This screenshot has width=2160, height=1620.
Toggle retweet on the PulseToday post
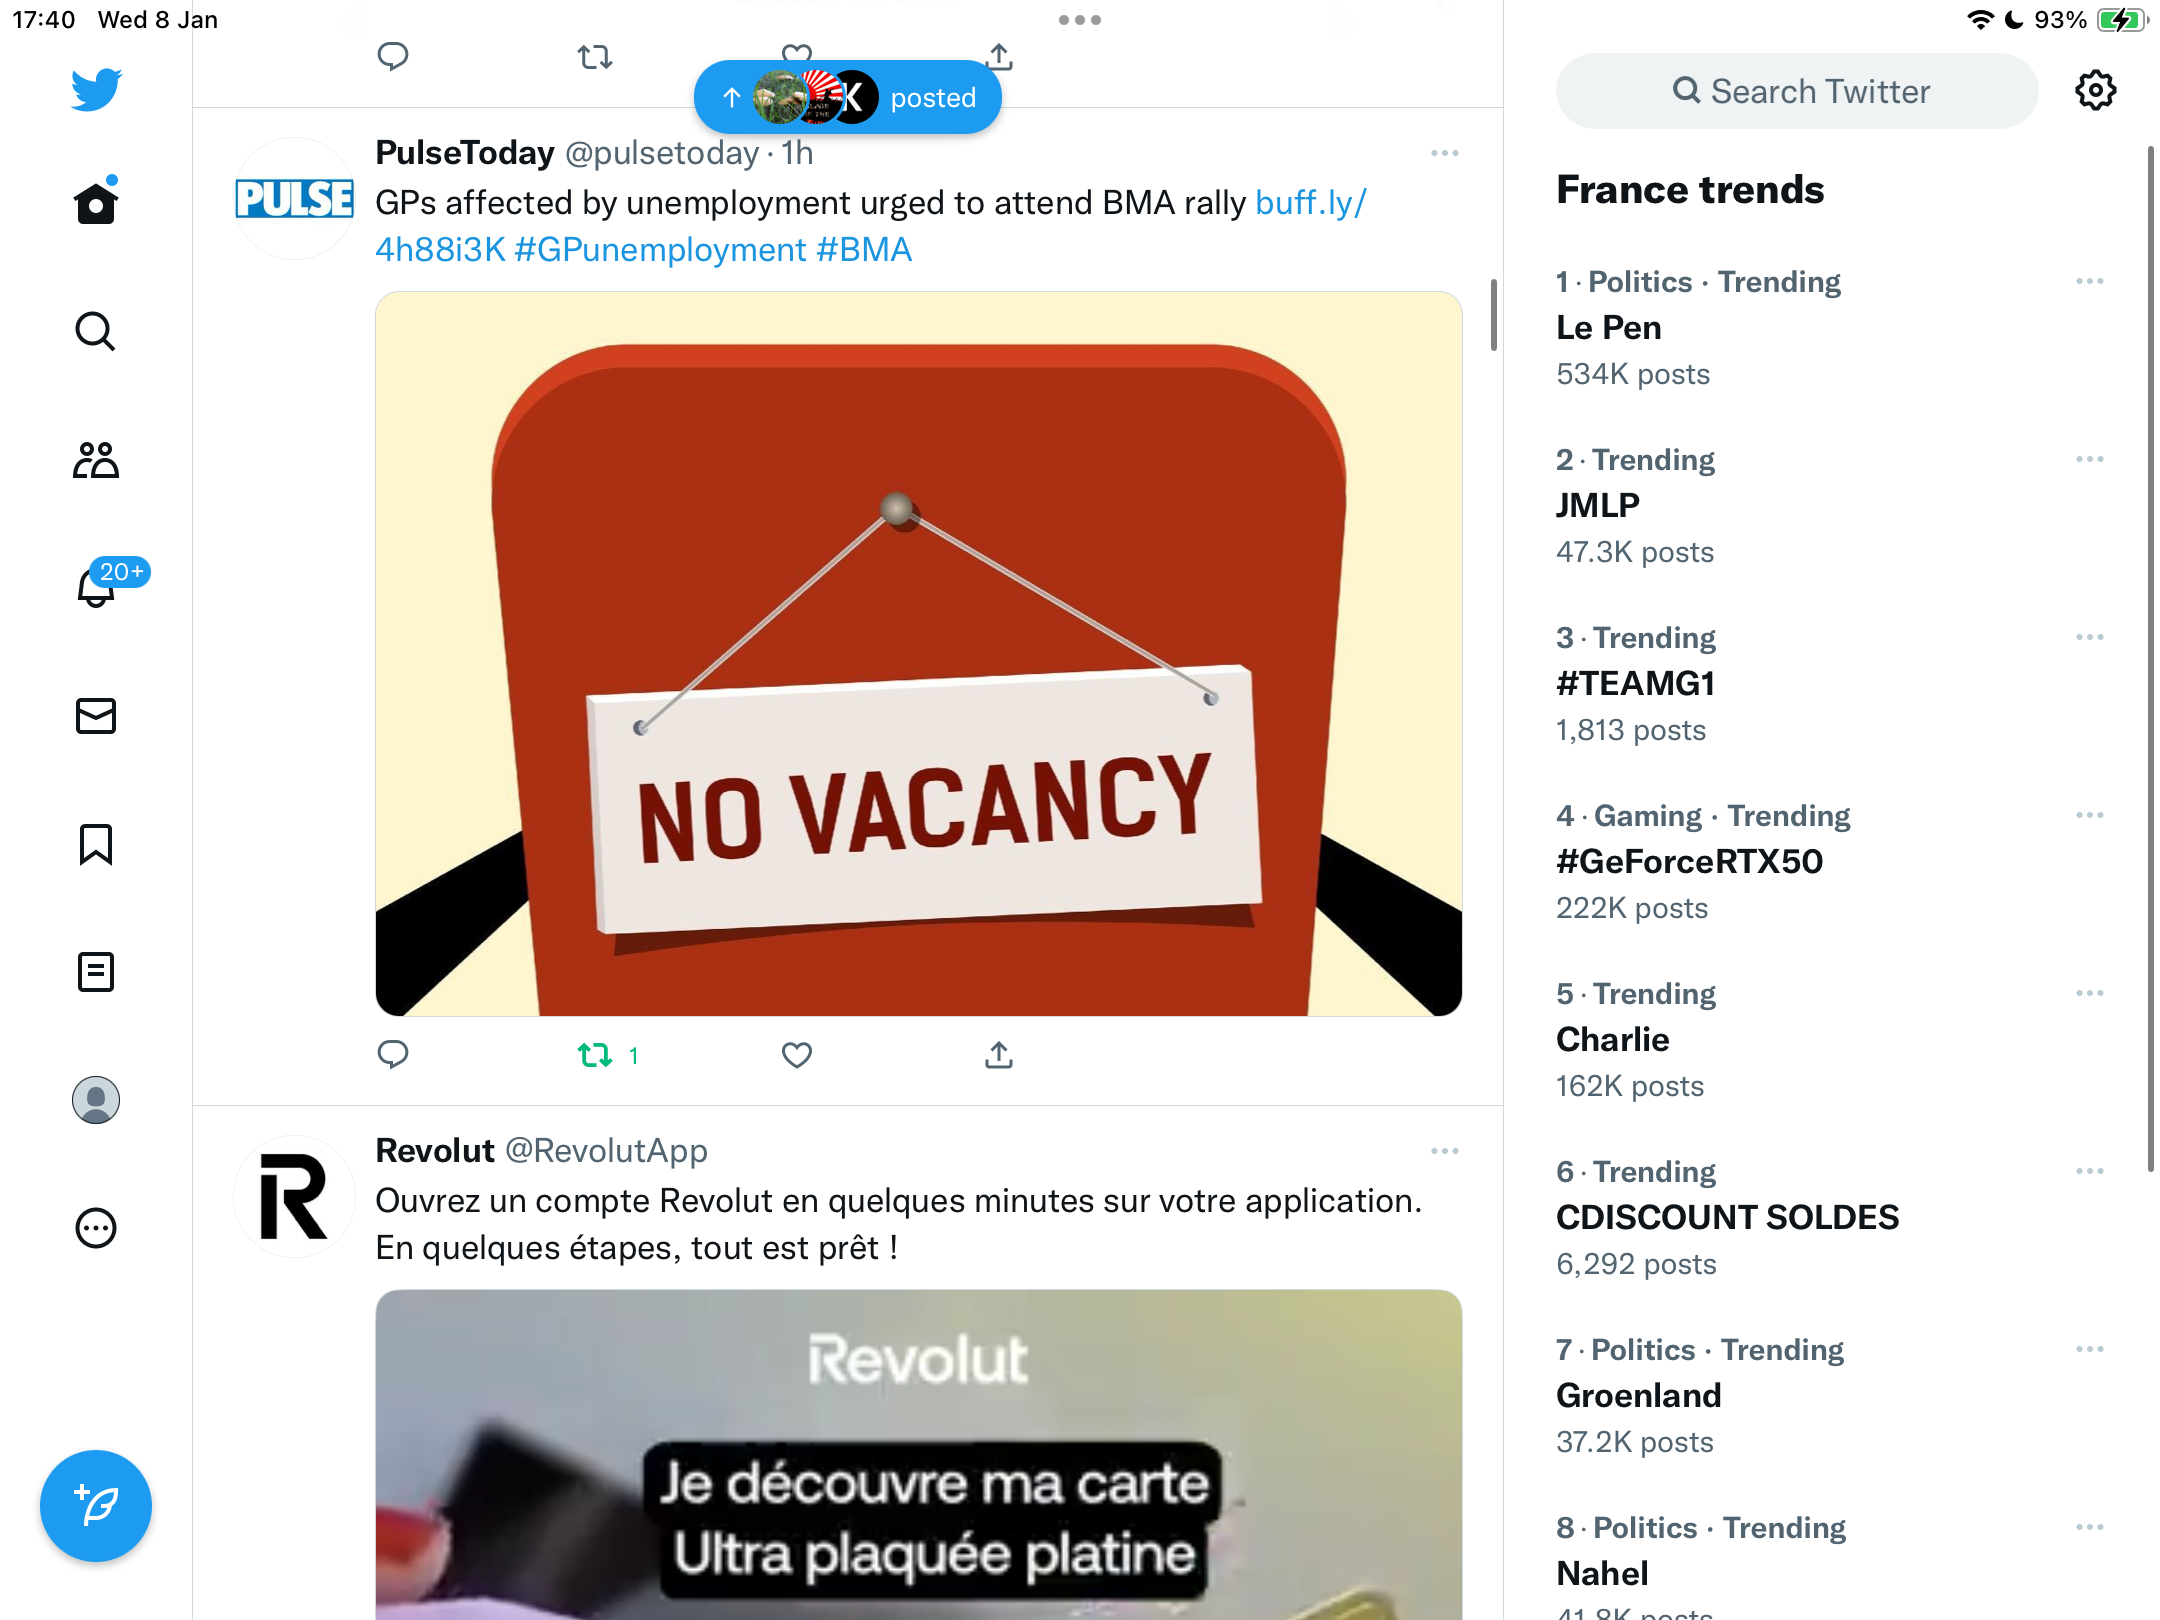point(595,1055)
